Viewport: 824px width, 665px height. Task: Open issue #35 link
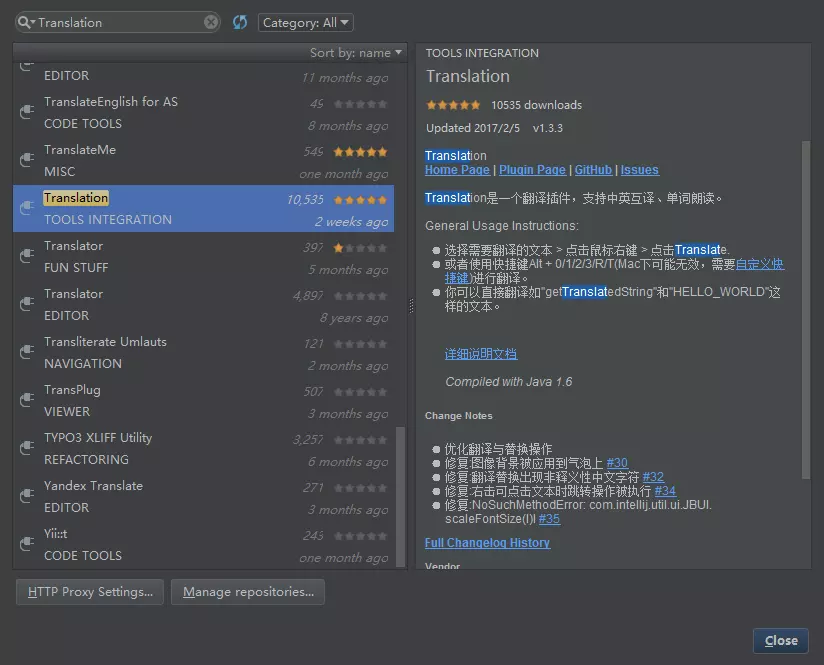pyautogui.click(x=549, y=519)
